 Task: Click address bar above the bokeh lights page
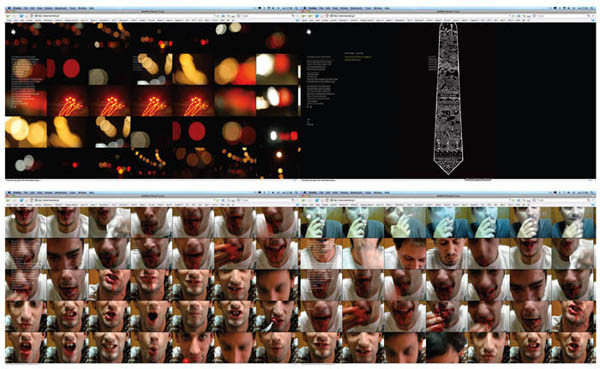(x=124, y=16)
